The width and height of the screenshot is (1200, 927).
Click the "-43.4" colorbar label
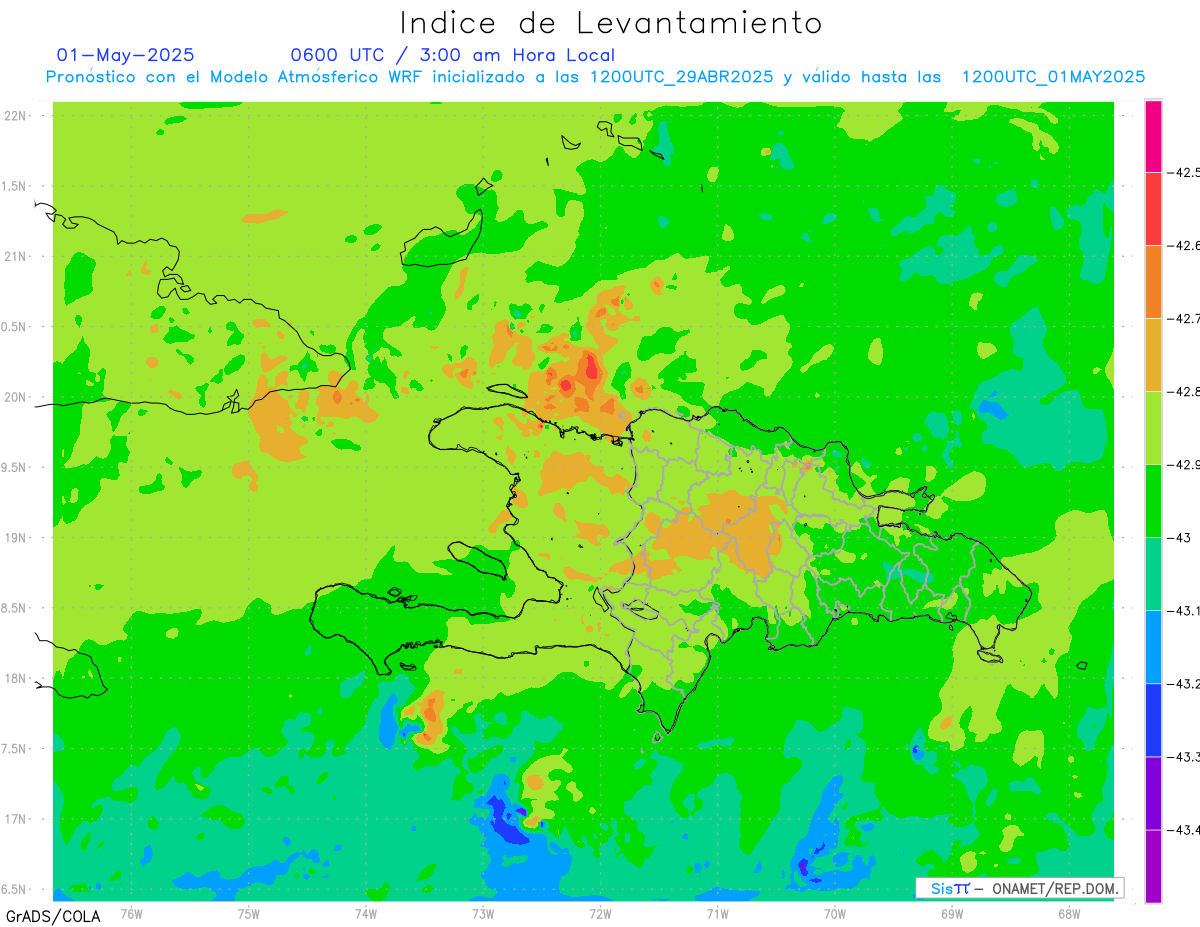click(1183, 830)
